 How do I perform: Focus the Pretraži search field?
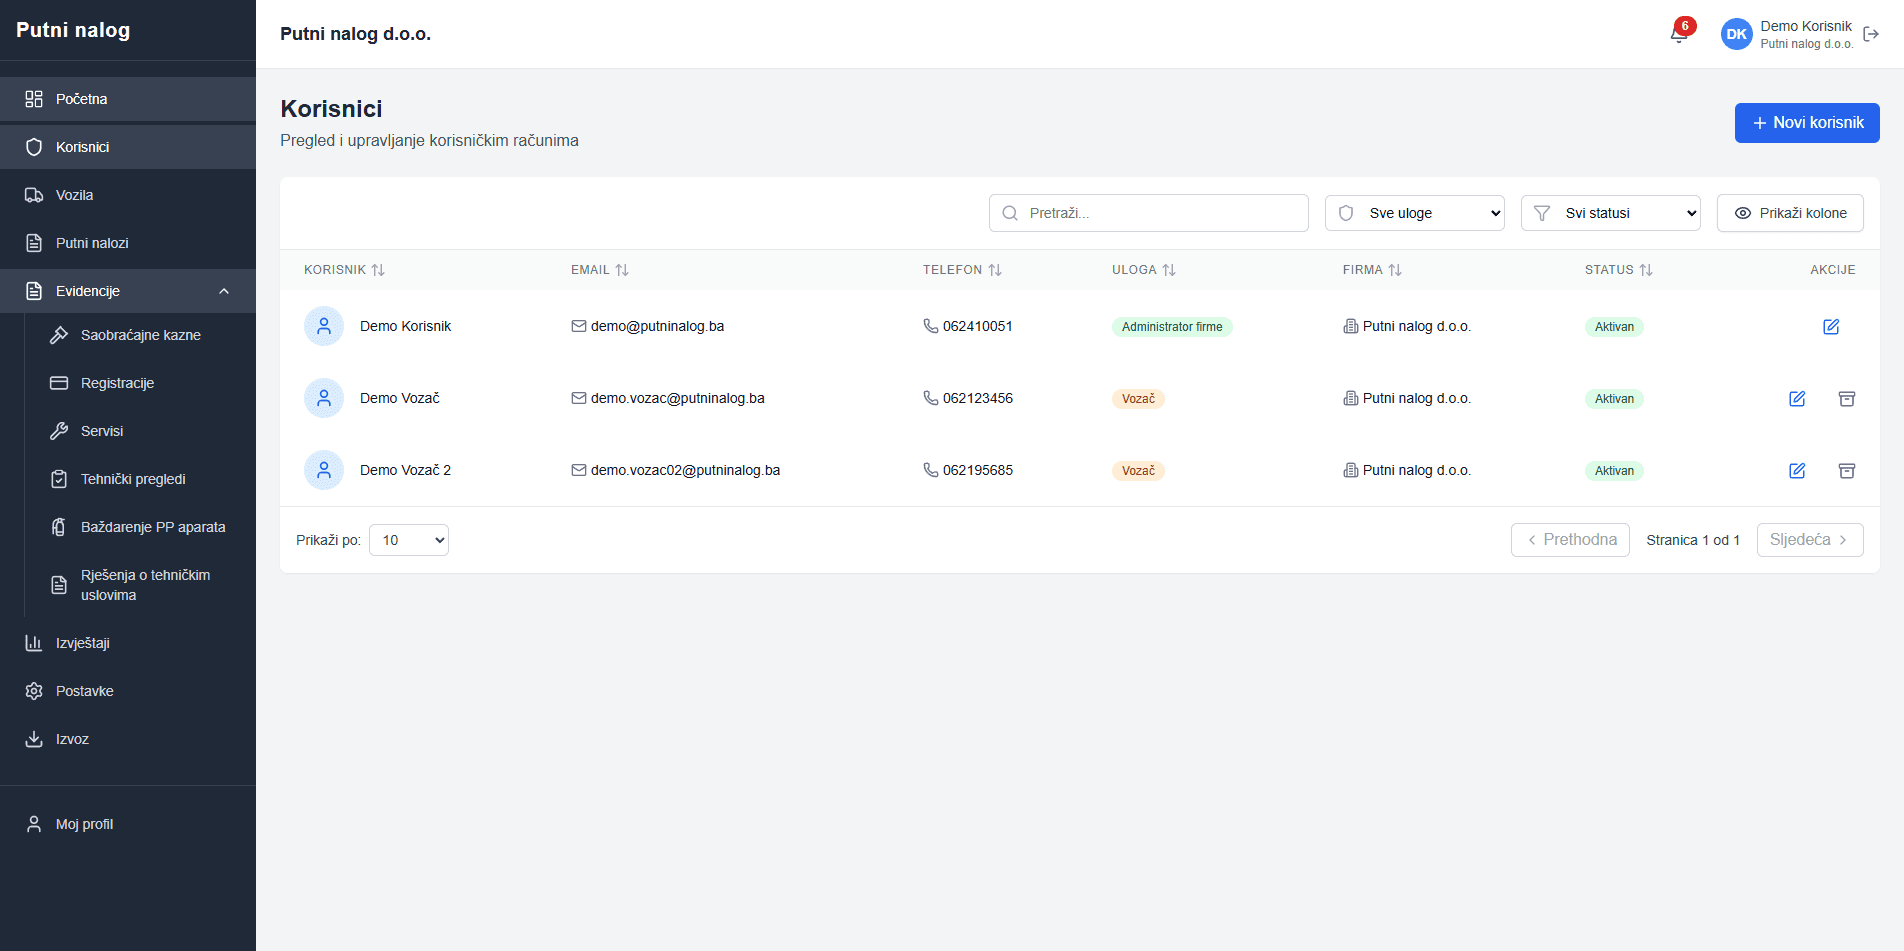[x=1160, y=213]
